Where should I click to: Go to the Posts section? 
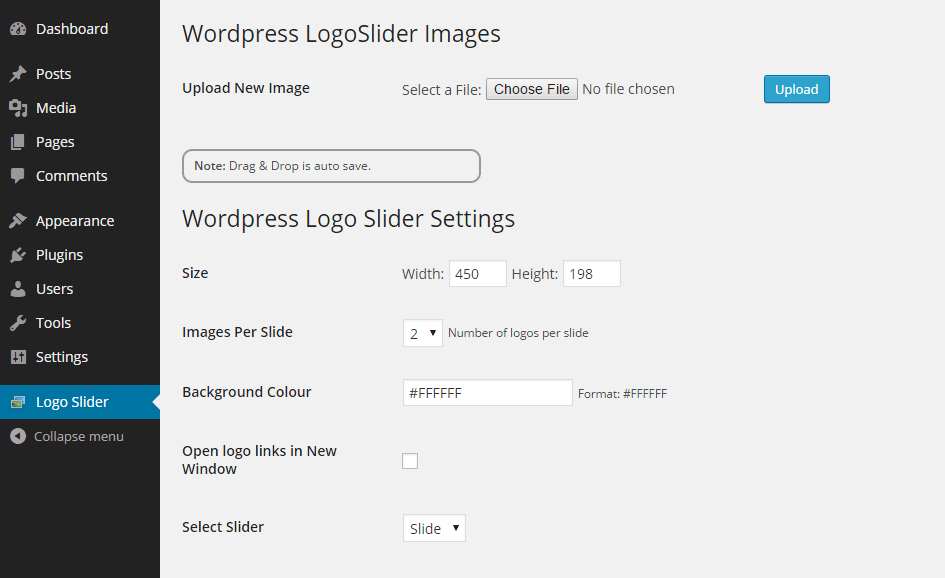[80, 74]
